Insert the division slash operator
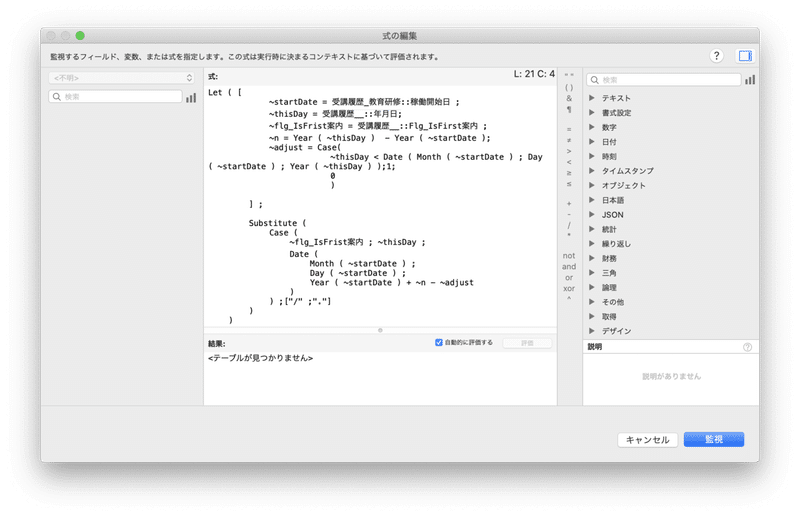 569,225
